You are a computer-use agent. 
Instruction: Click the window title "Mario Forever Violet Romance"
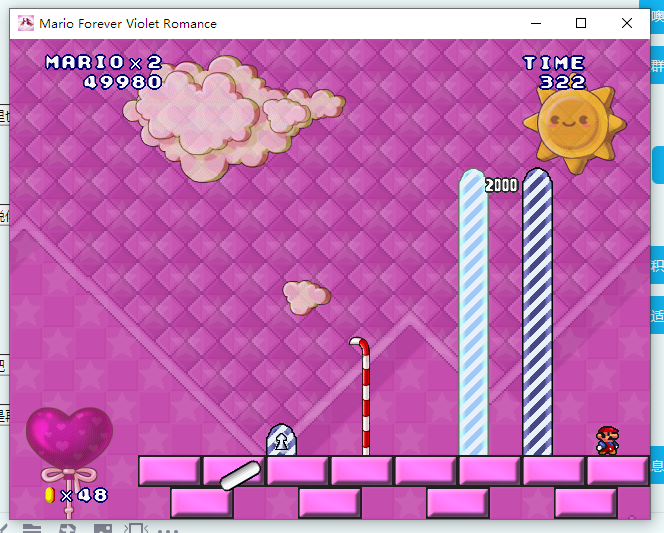(x=128, y=24)
